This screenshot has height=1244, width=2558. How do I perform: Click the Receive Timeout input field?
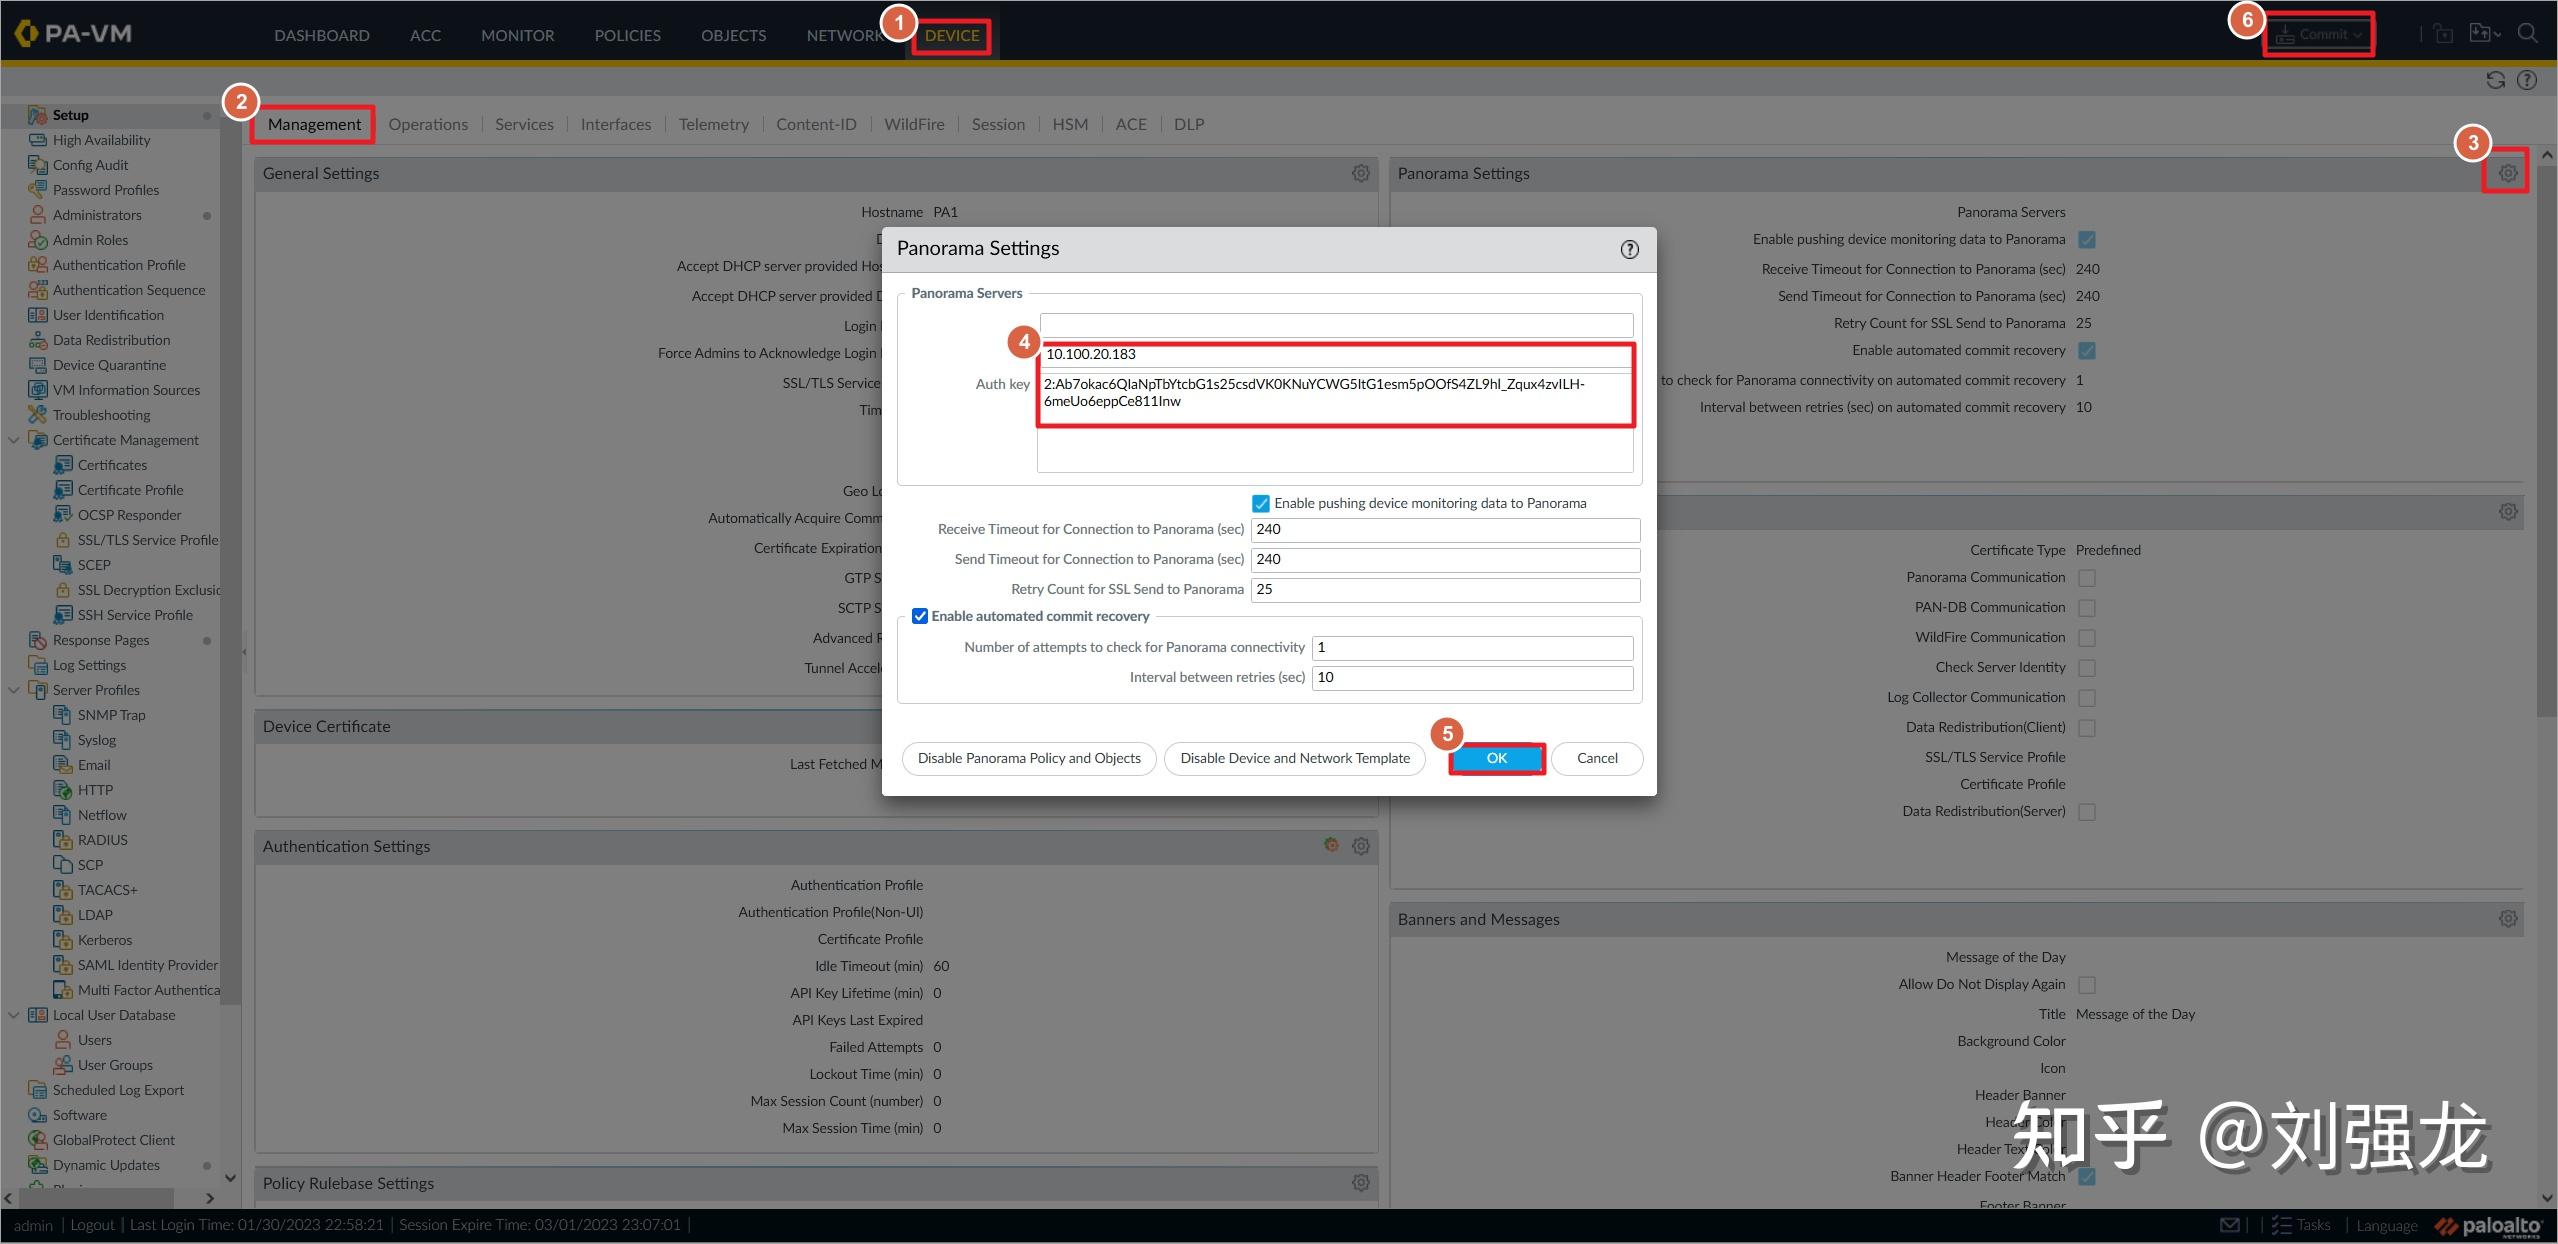pyautogui.click(x=1444, y=530)
